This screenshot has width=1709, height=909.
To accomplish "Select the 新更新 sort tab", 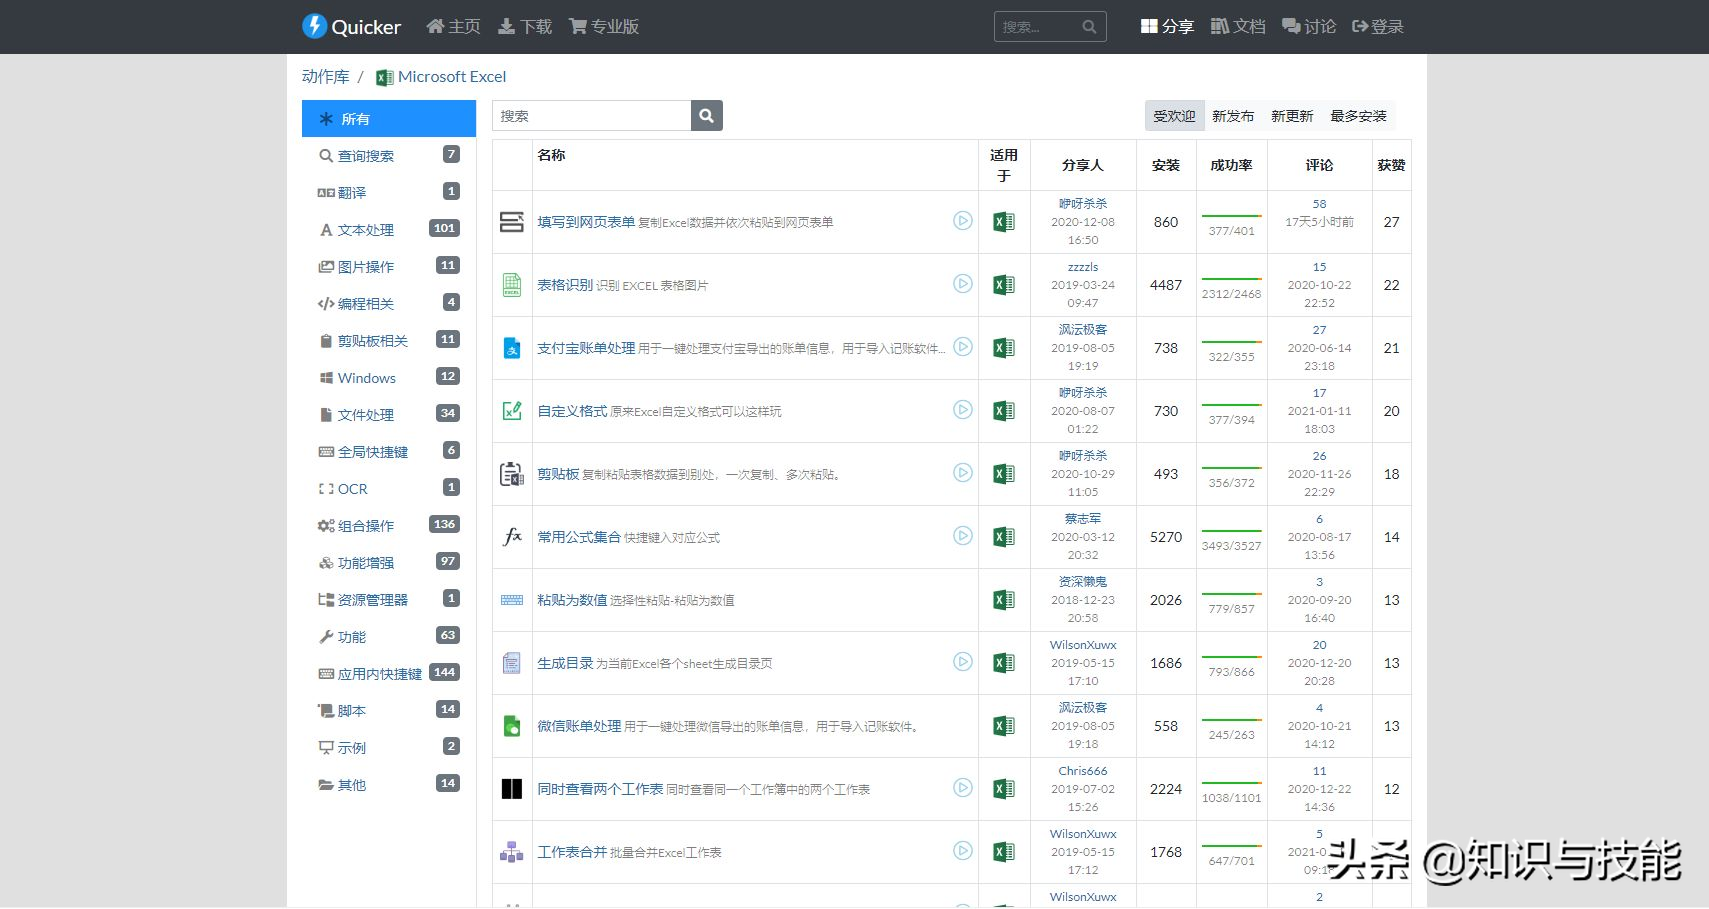I will pyautogui.click(x=1292, y=116).
